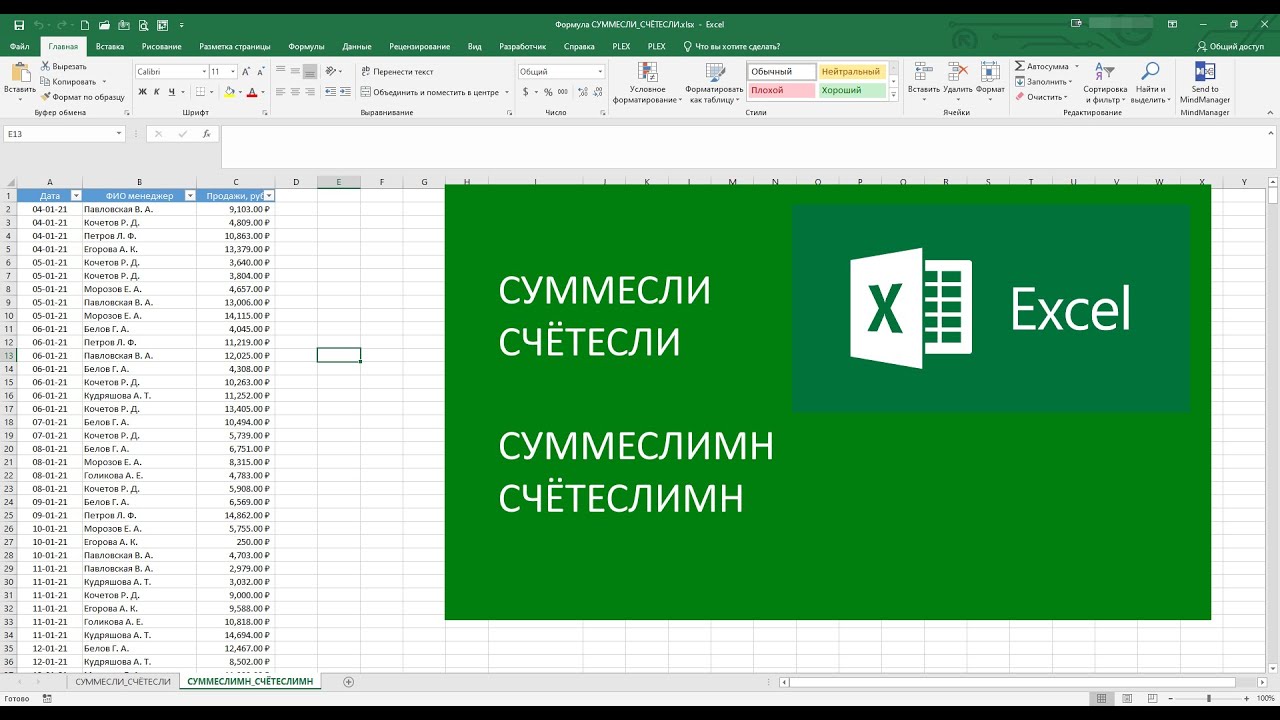1280x720 pixels.
Task: Click the Undo arrow icon
Action: (x=39, y=24)
